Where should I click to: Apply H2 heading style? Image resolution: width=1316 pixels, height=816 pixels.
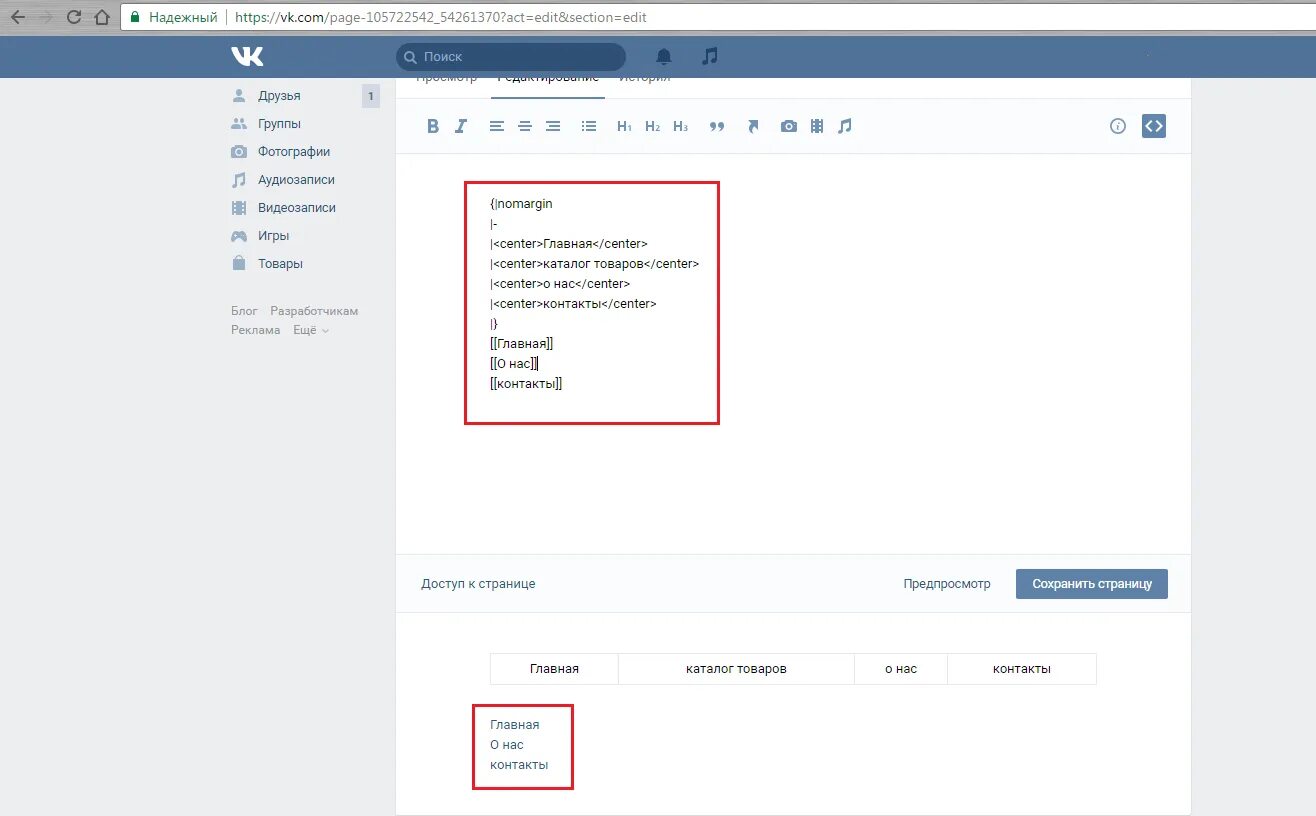[652, 126]
